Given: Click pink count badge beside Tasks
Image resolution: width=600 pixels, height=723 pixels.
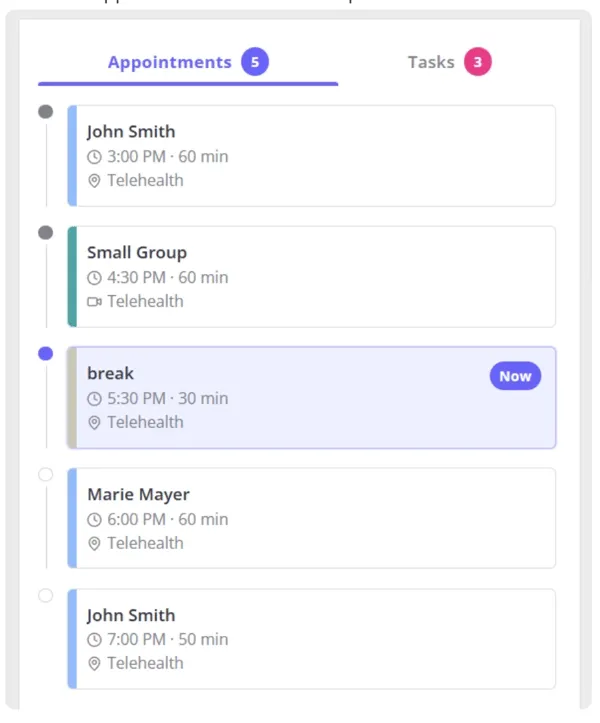Looking at the screenshot, I should point(478,61).
